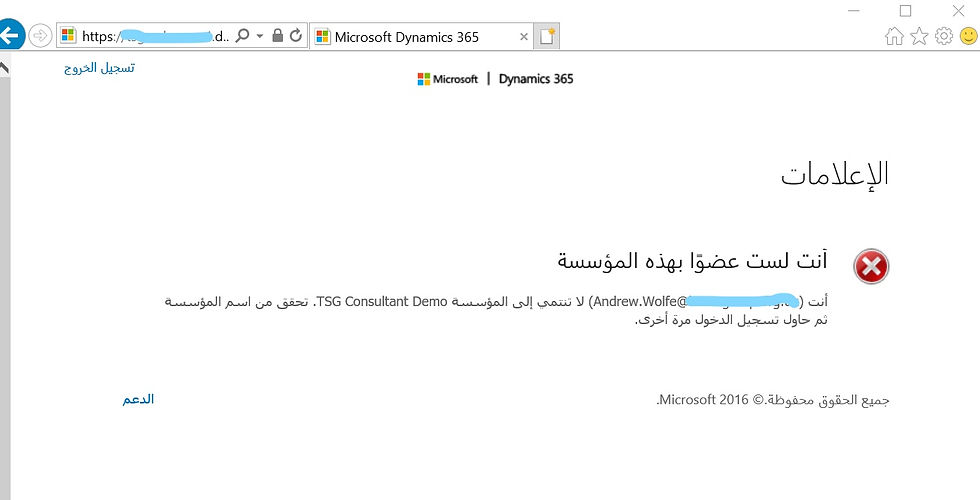
Task: Click the Dynamics 365 header text
Action: click(536, 79)
